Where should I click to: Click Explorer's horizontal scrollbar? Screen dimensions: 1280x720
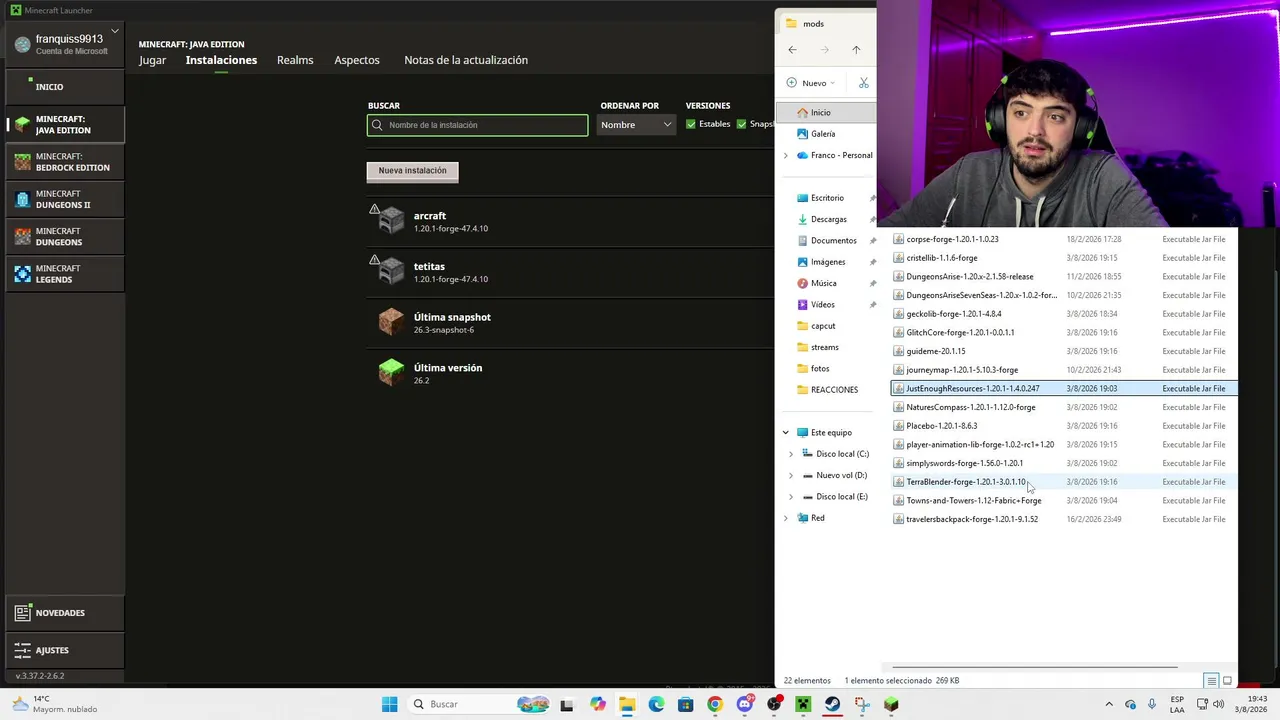(1034, 666)
